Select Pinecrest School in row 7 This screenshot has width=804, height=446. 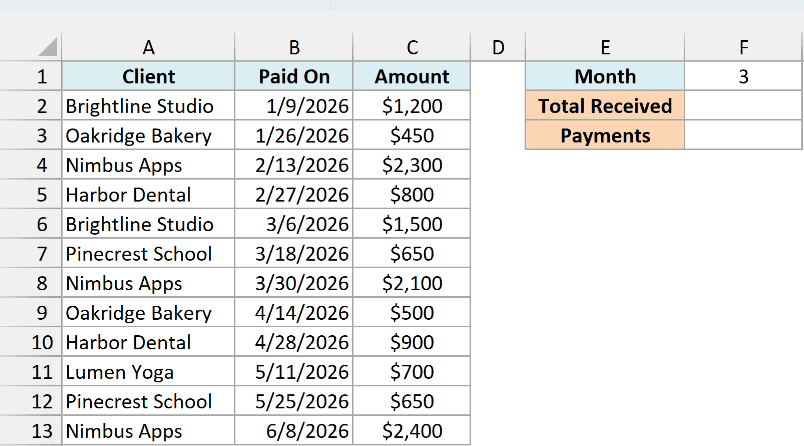coord(148,254)
